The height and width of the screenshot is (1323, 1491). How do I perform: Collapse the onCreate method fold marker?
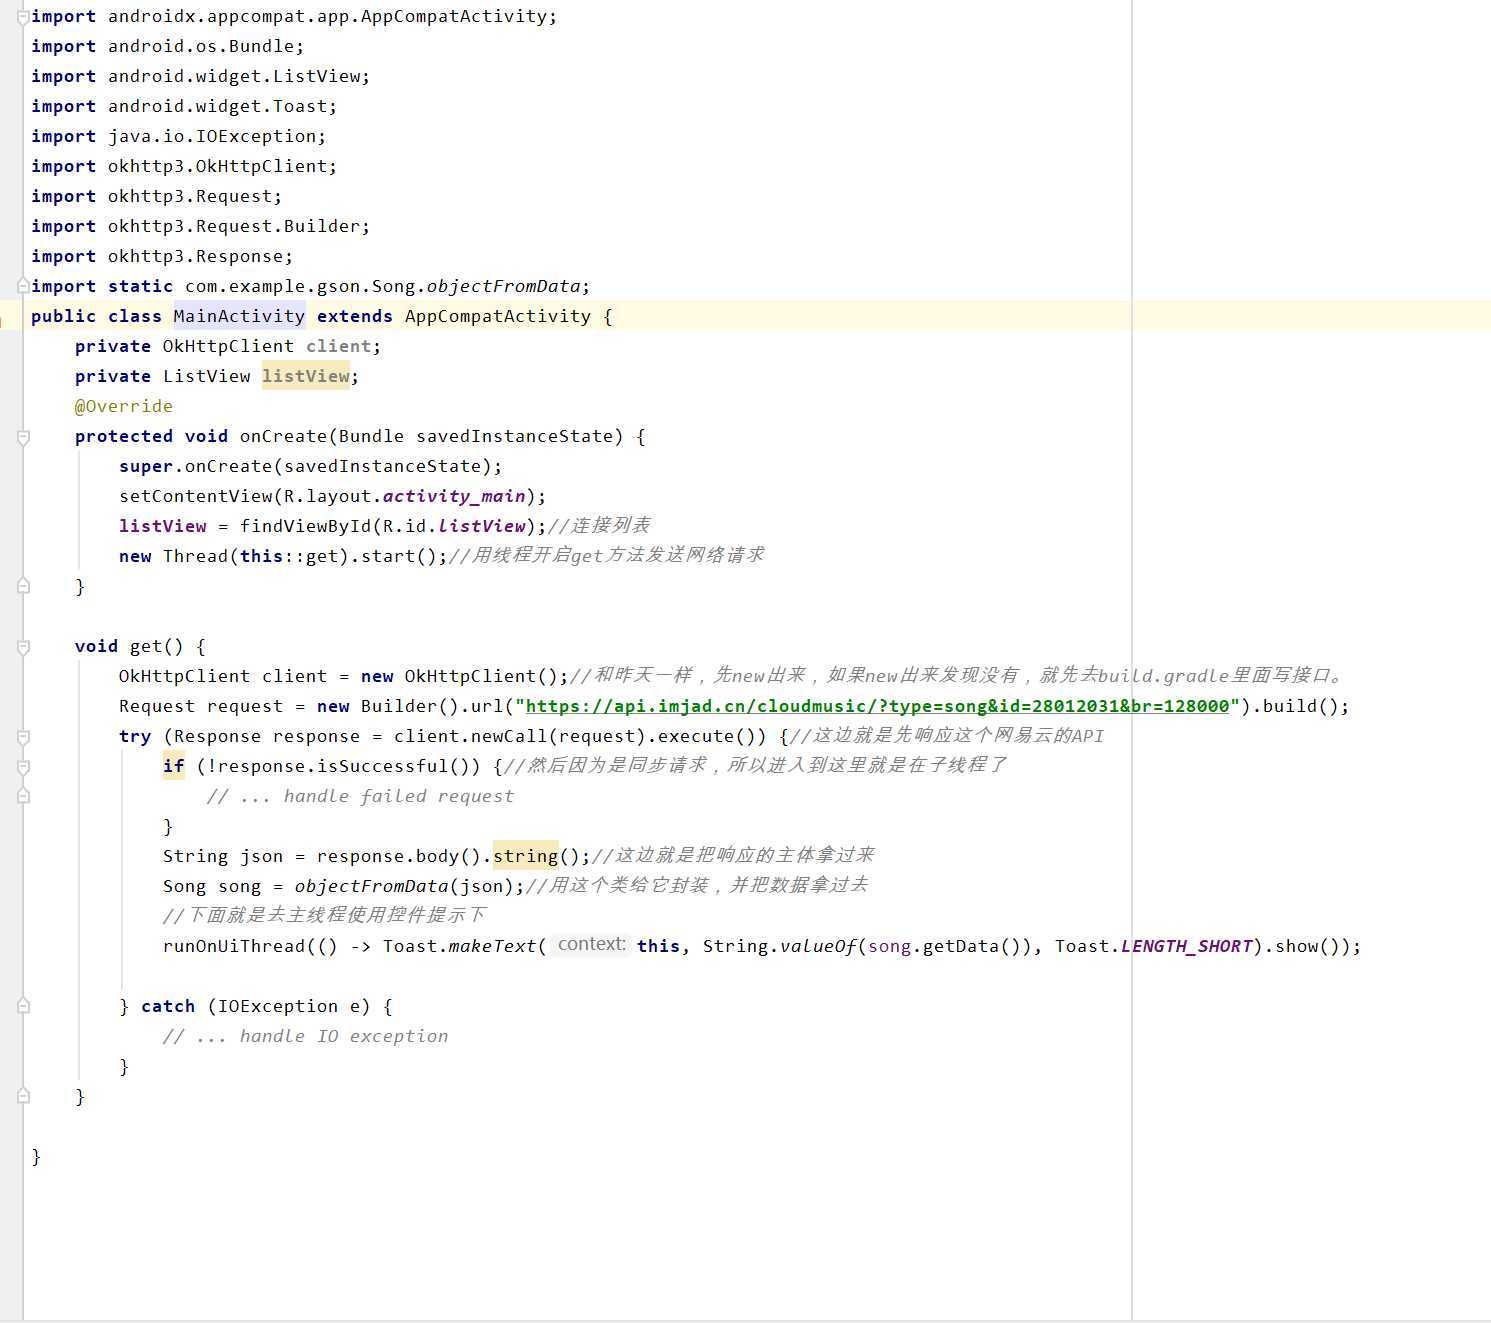tap(24, 437)
